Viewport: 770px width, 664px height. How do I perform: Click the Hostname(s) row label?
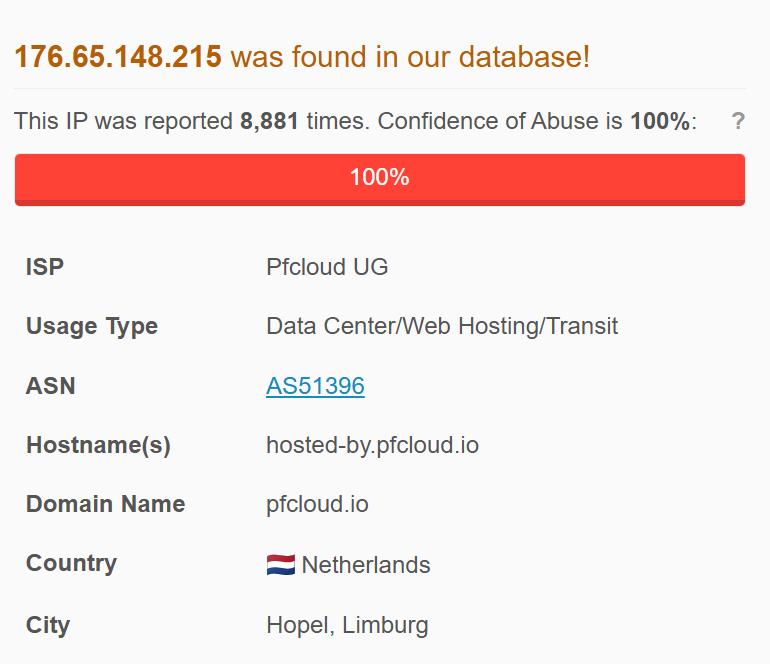click(98, 445)
